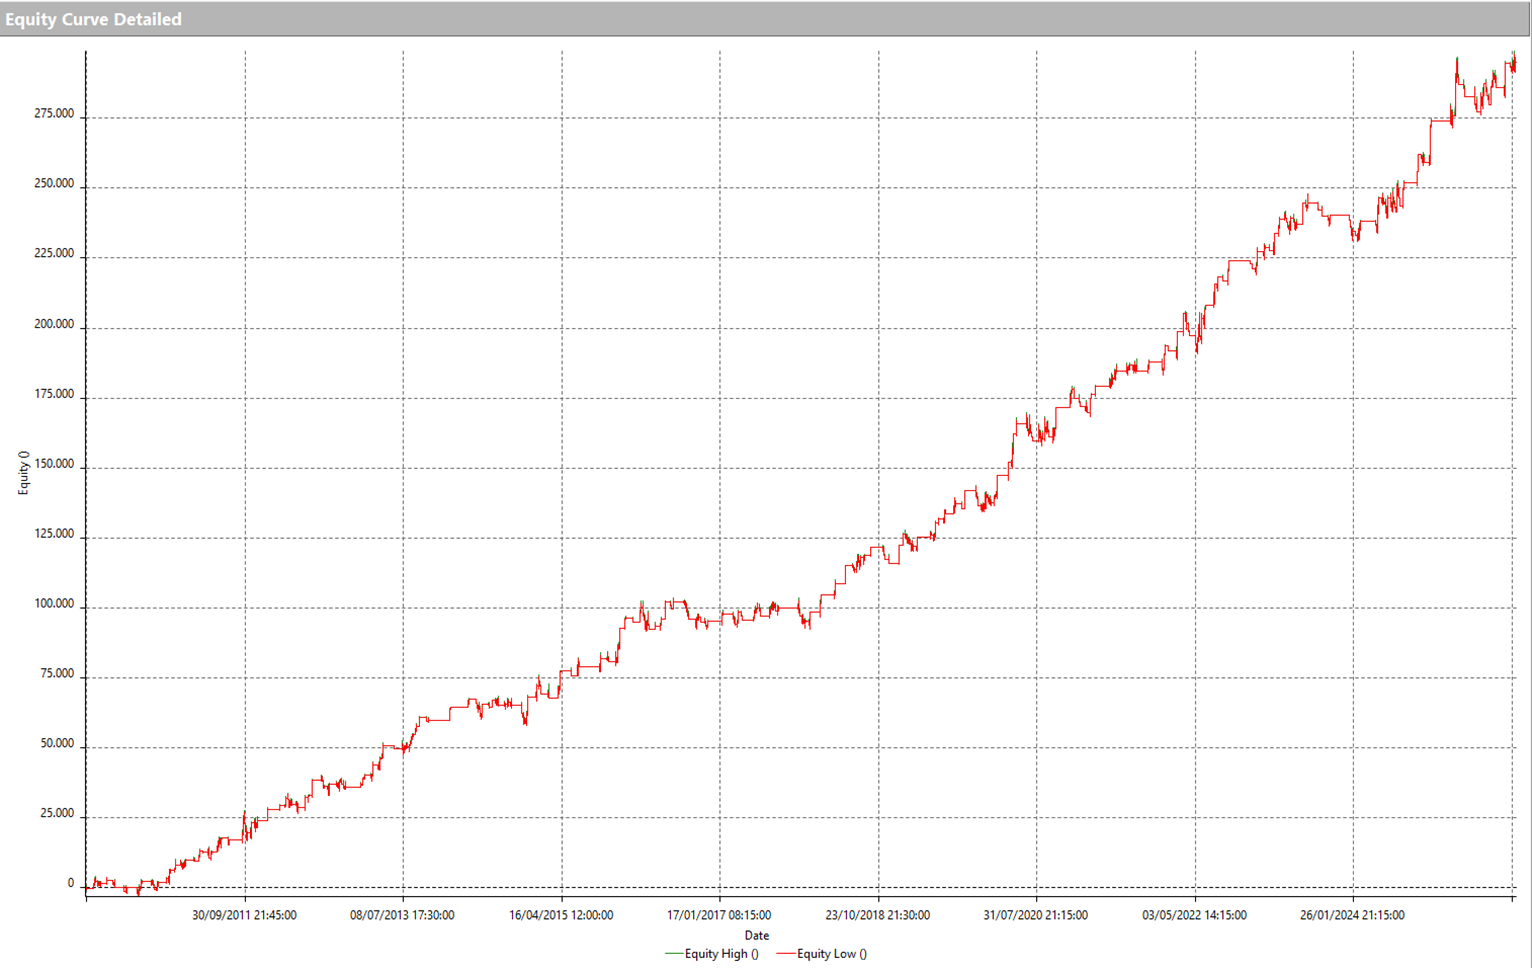Image resolution: width=1532 pixels, height=968 pixels.
Task: Click the 08/07/2013 17:30:00 date label
Action: tap(402, 915)
